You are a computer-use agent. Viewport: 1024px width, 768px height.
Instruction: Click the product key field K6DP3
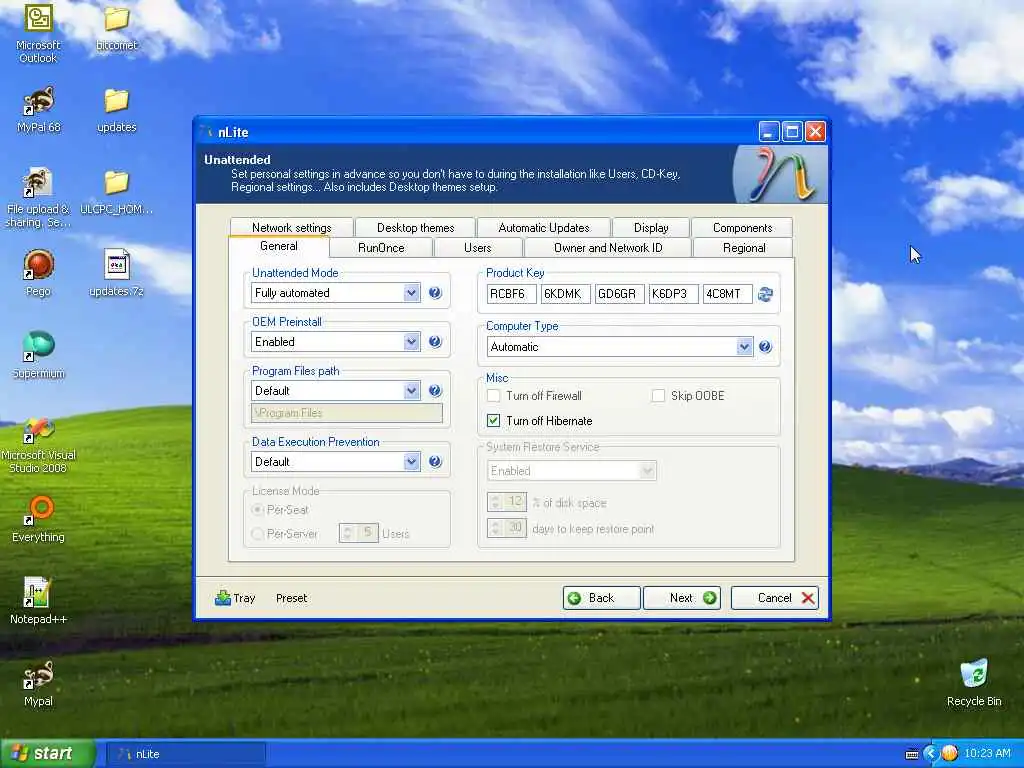point(673,294)
